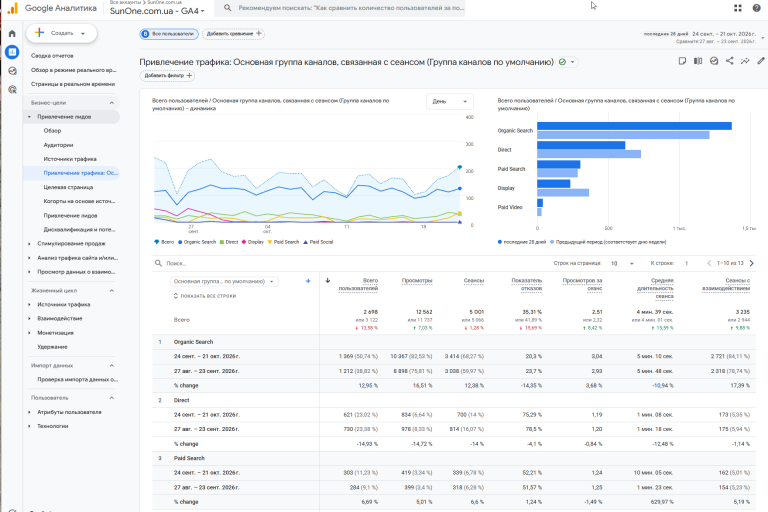Open the Home icon in left rail

[x=12, y=34]
